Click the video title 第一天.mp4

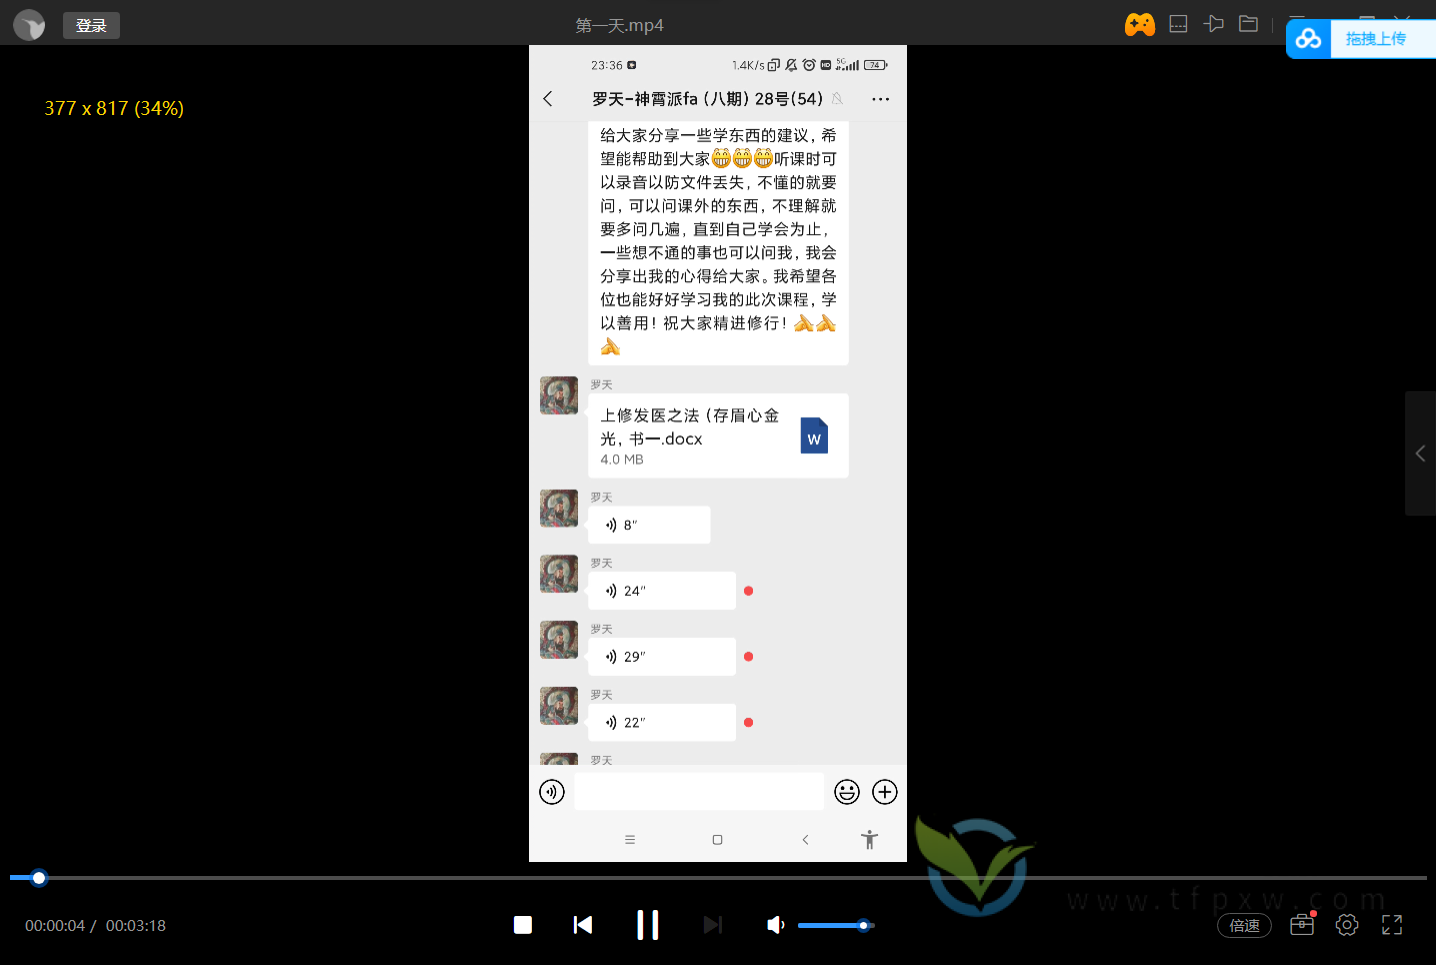(x=619, y=25)
